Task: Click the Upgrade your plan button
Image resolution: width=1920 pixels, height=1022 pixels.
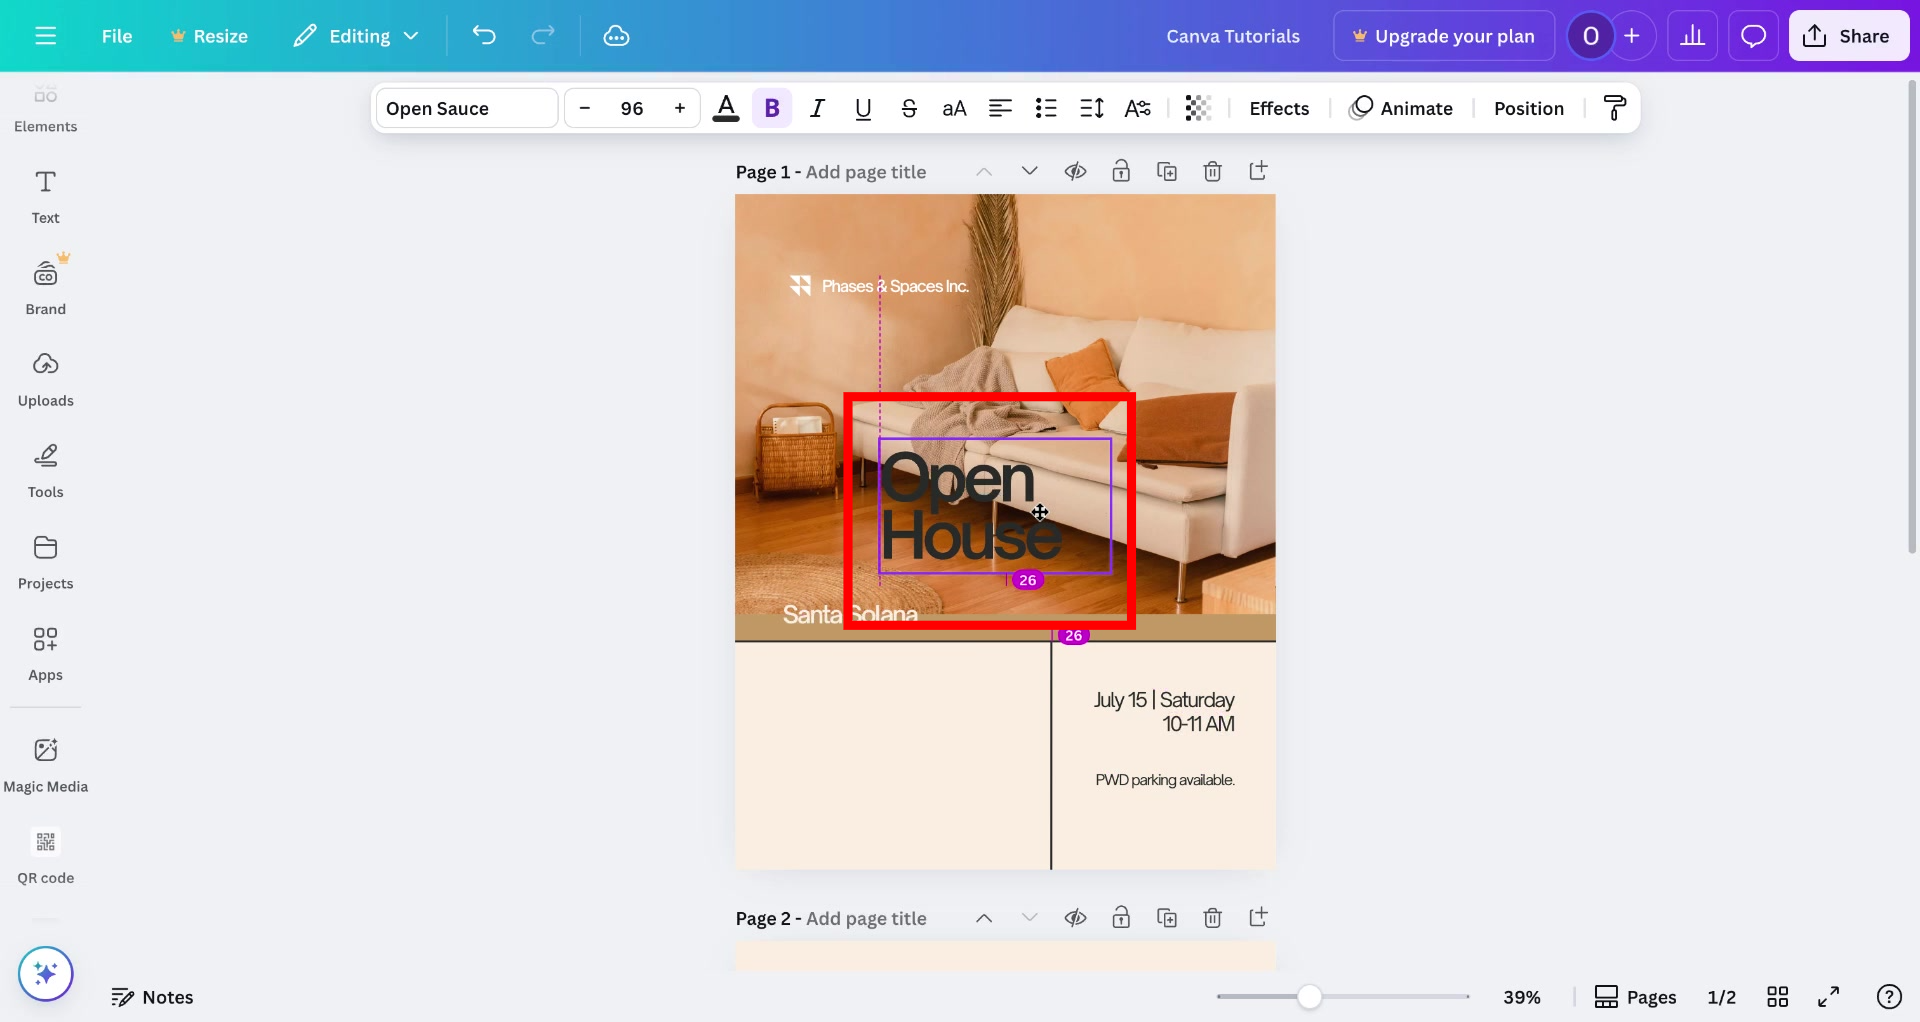Action: (1443, 35)
